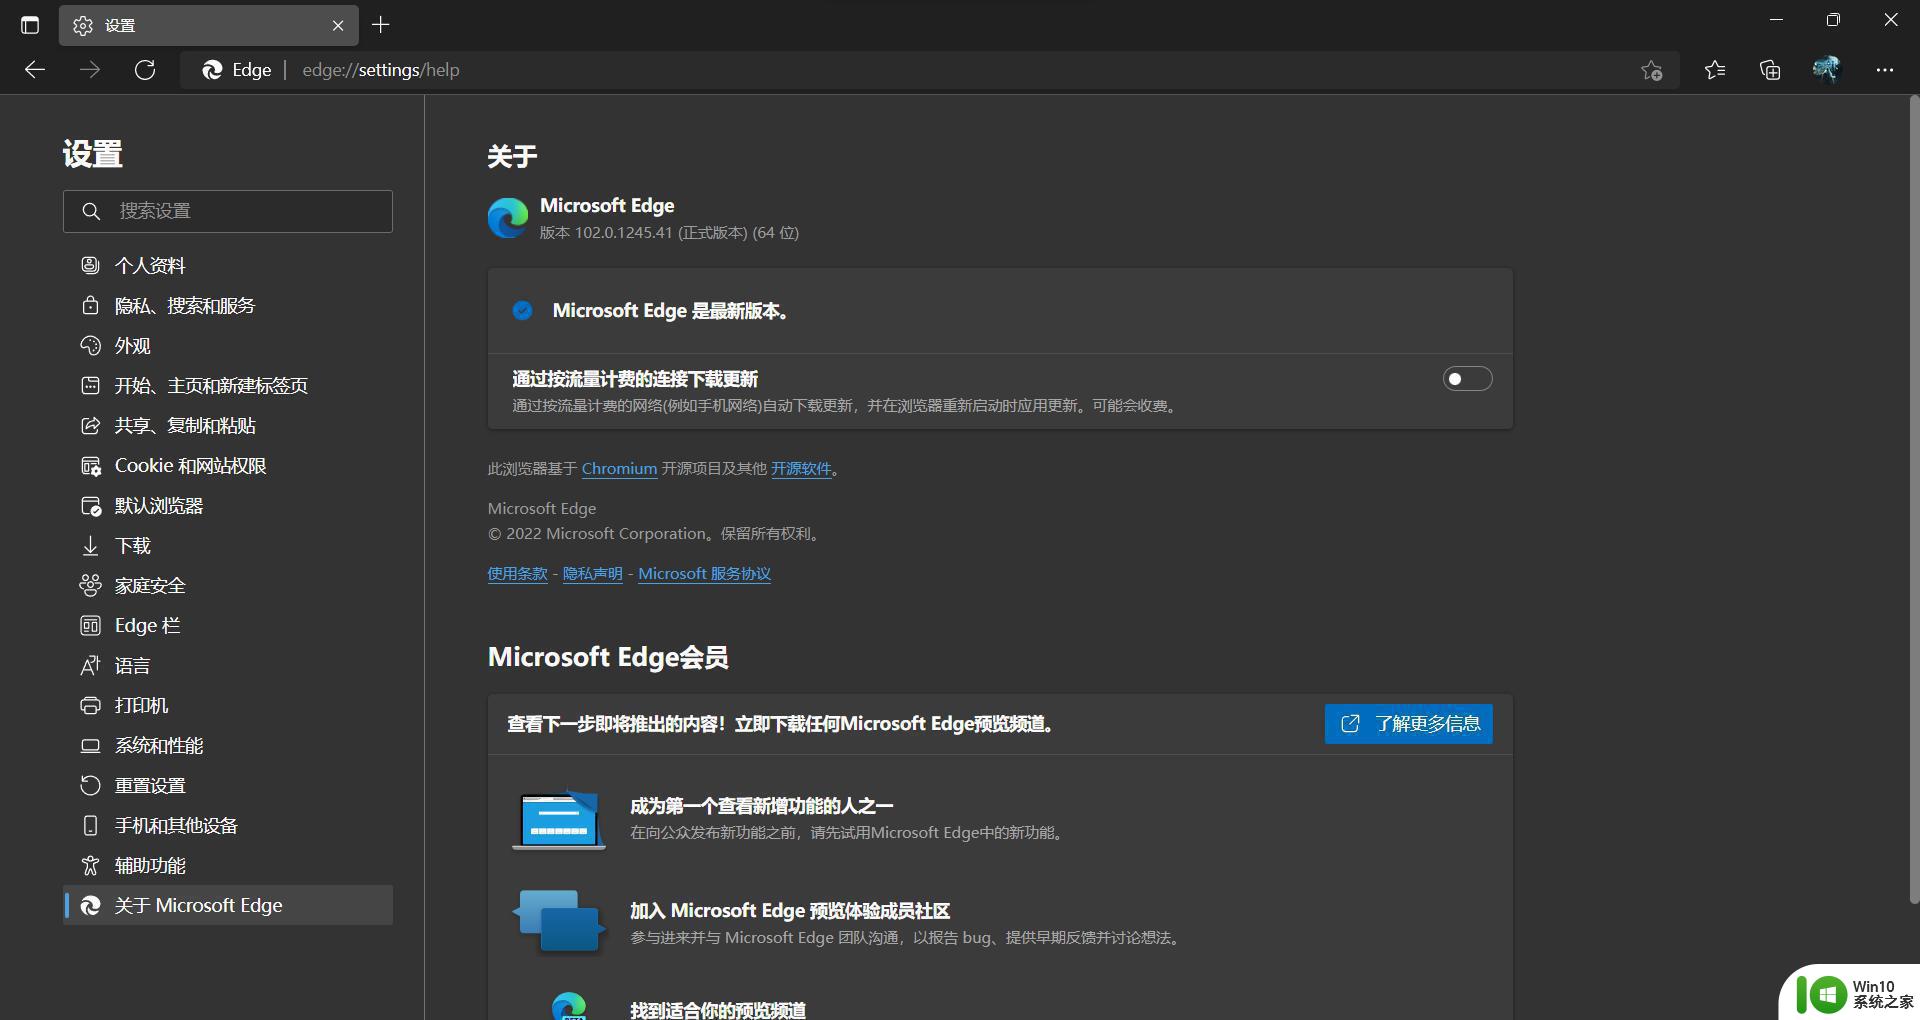This screenshot has width=1920, height=1020.
Task: Open the Collections icon
Action: click(1770, 70)
